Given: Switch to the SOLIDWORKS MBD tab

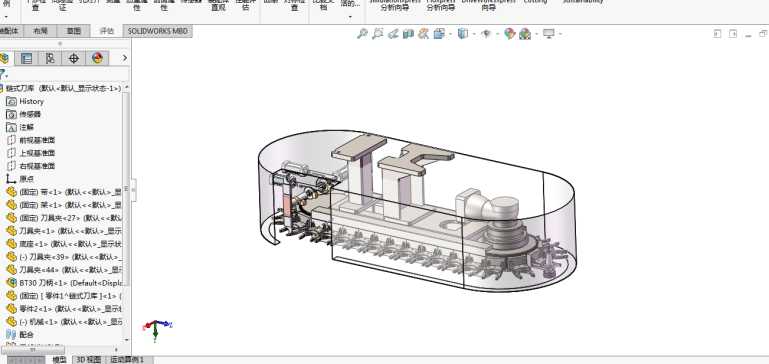Looking at the screenshot, I should click(157, 31).
